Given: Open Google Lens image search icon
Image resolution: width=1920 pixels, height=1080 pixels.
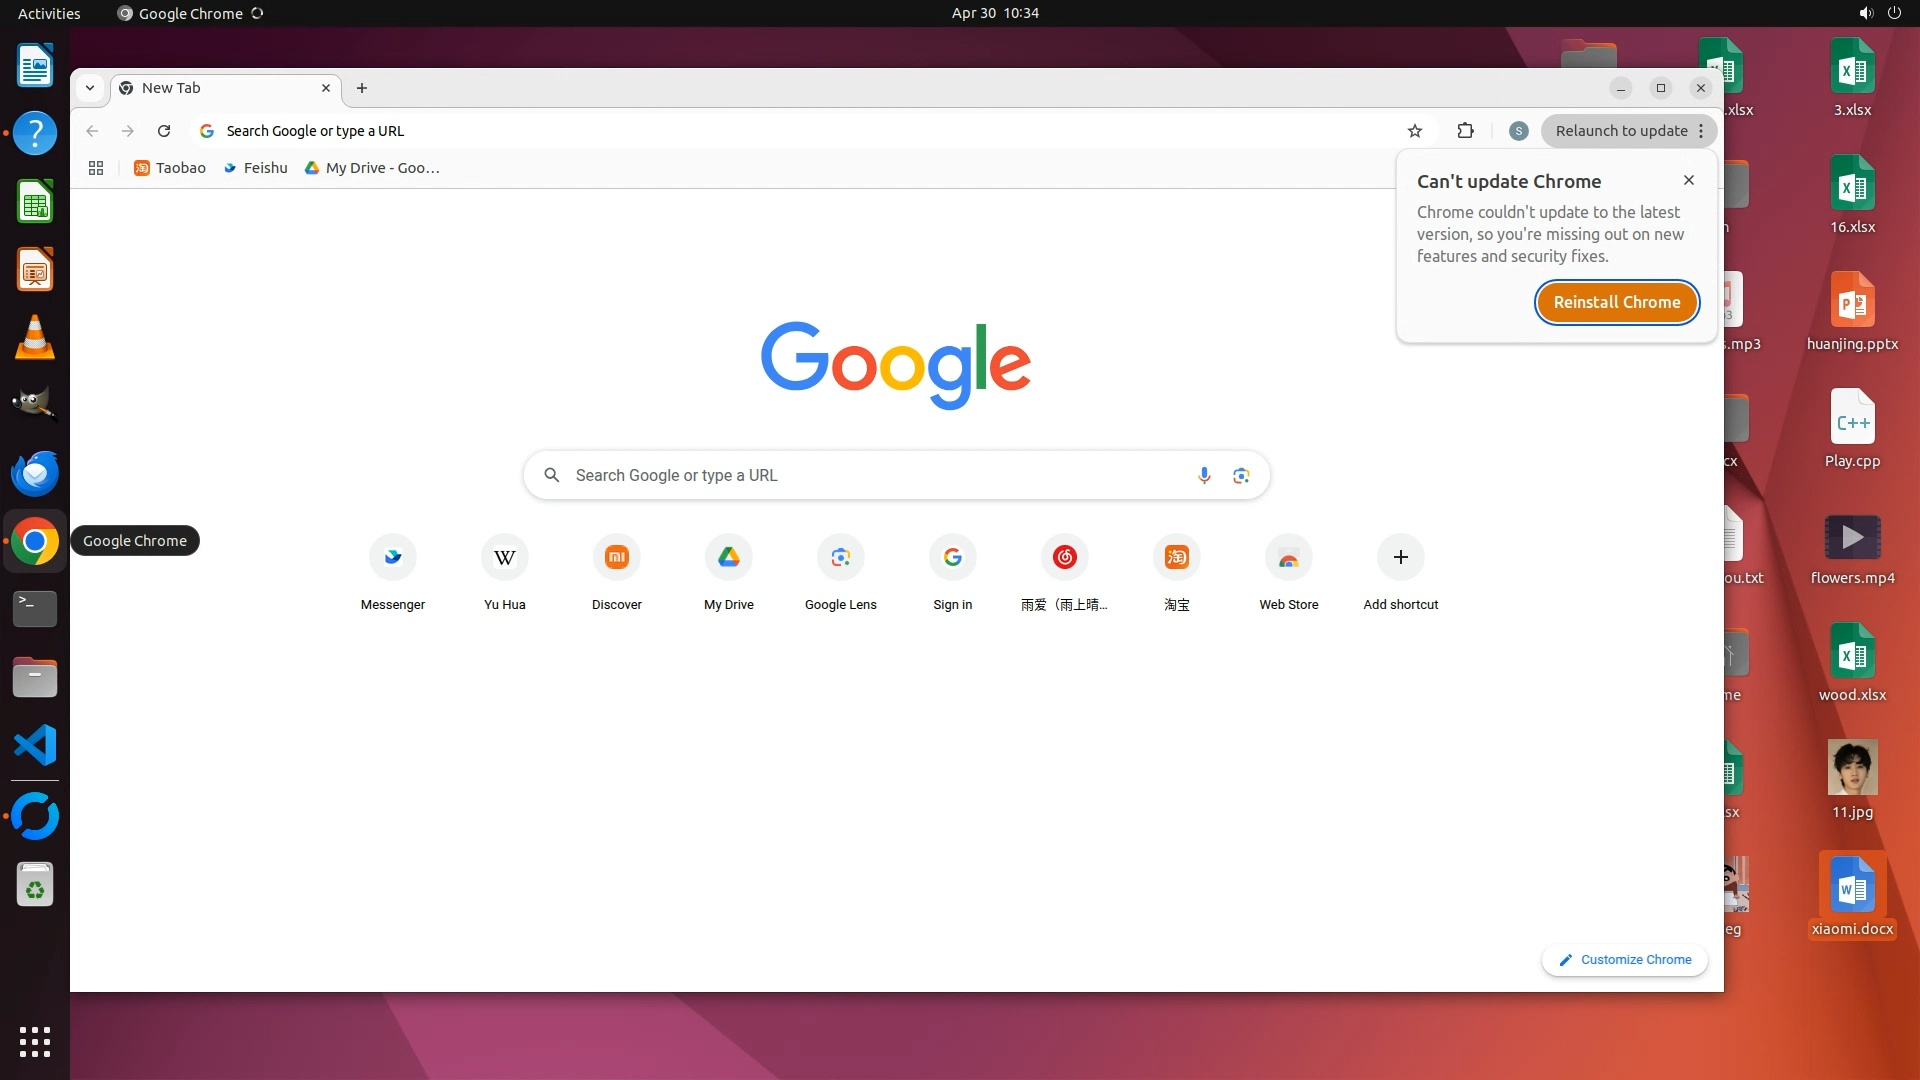Looking at the screenshot, I should point(1241,475).
